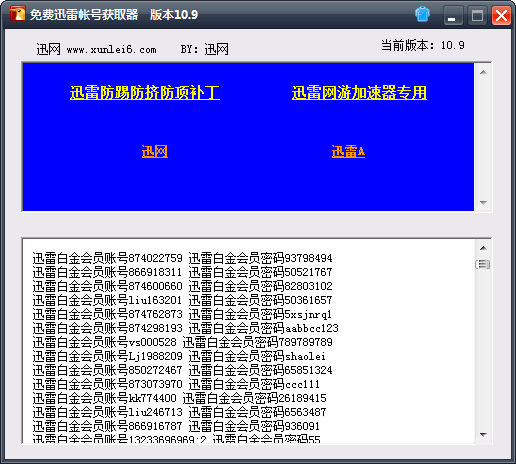516x466 pixels.
Task: Click the row with account 874600660
Action: tap(182, 286)
